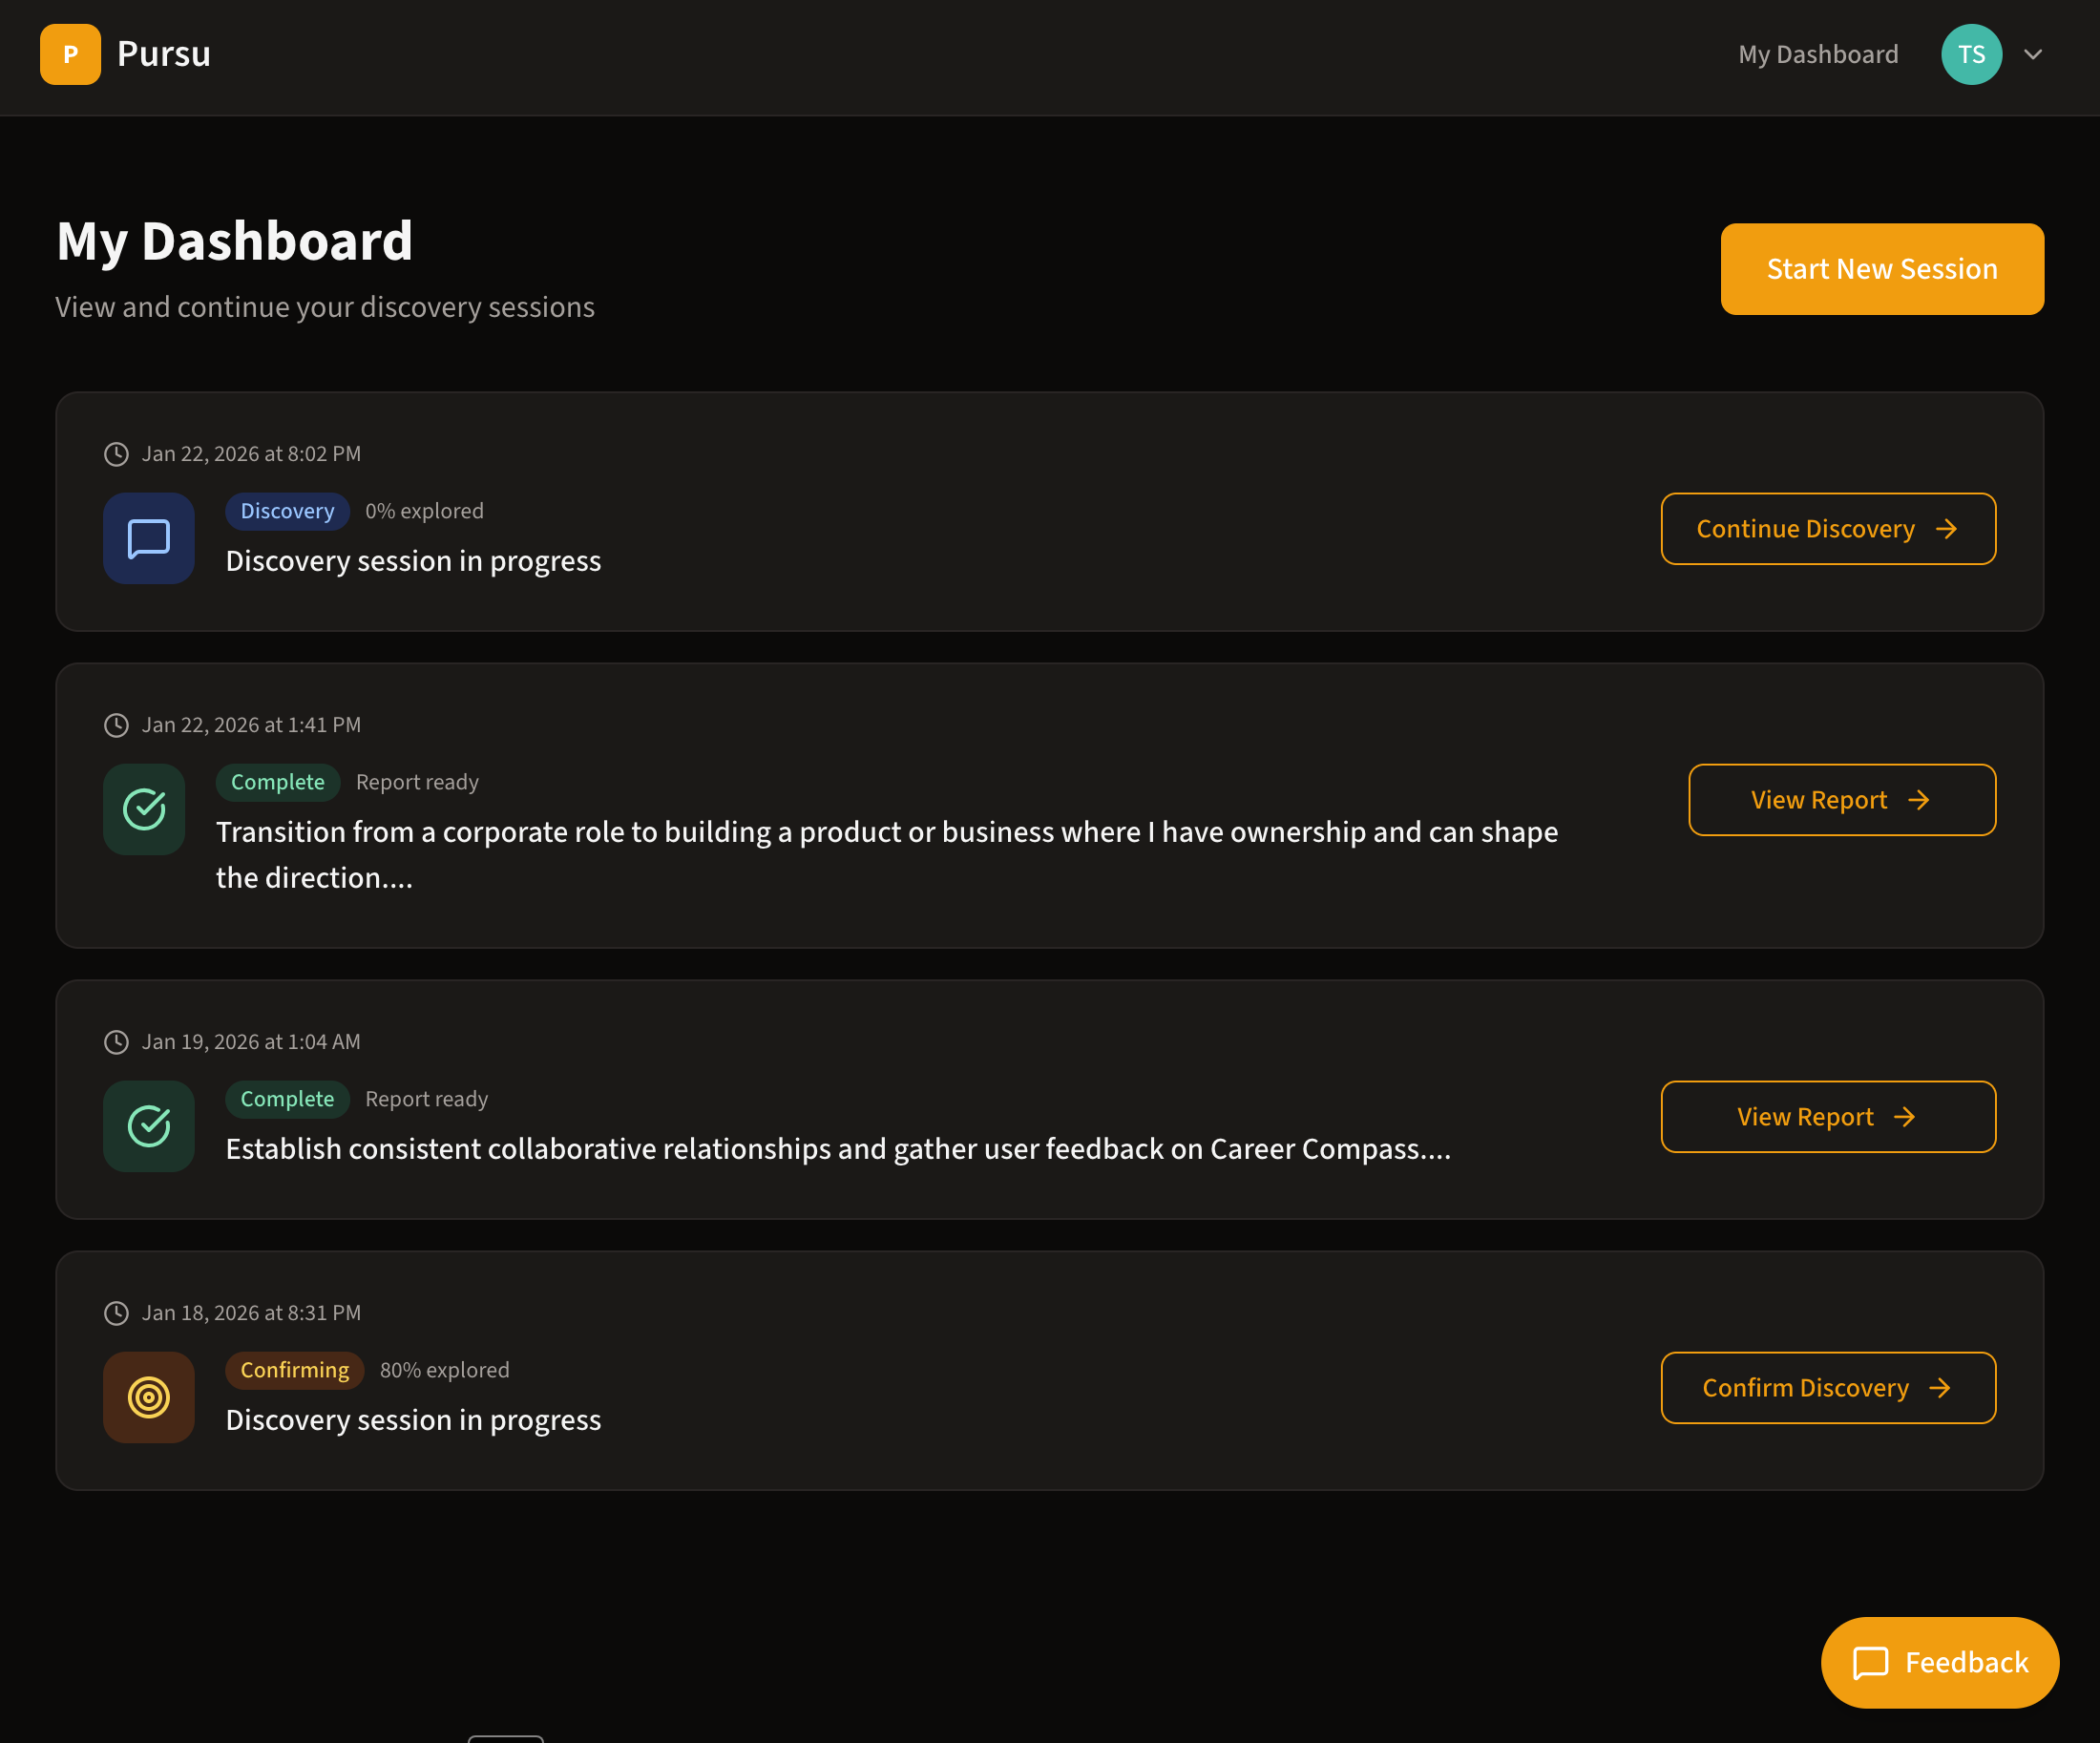
Task: Click the Confirming status badge
Action: coord(294,1370)
